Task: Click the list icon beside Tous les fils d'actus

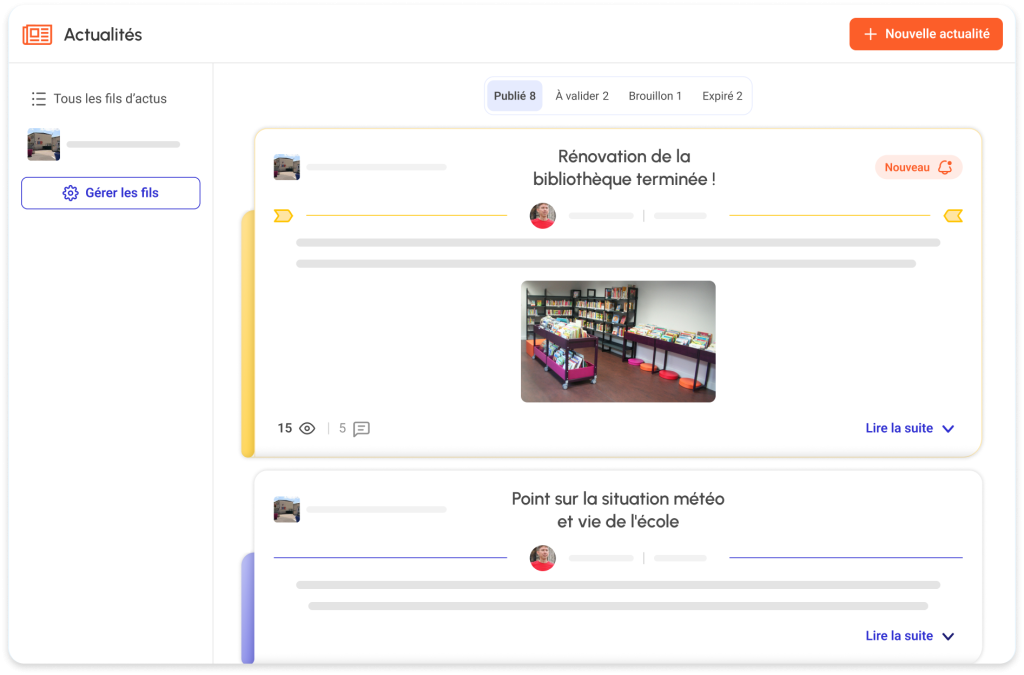Action: tap(39, 99)
